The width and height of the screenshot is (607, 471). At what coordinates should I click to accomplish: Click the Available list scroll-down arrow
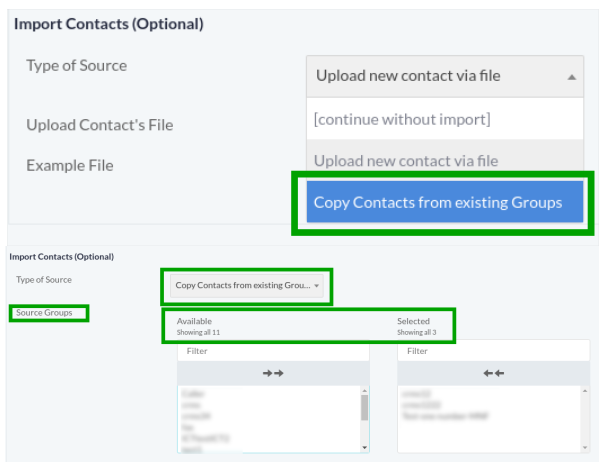[x=364, y=447]
